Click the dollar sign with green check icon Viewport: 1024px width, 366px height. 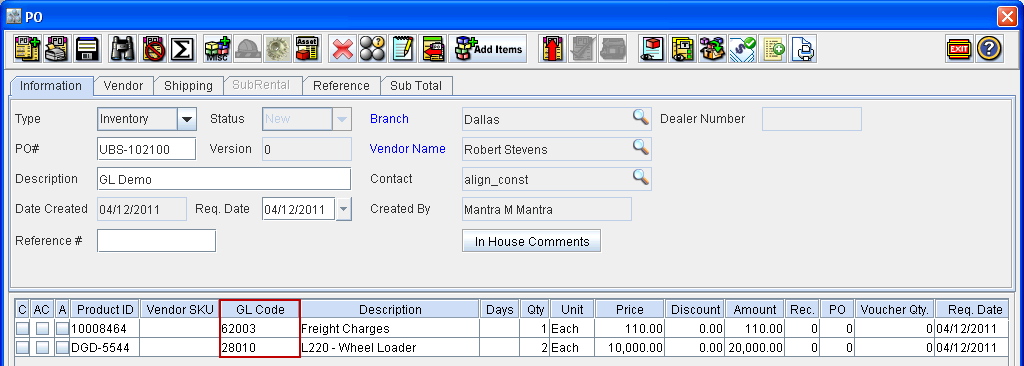(742, 49)
